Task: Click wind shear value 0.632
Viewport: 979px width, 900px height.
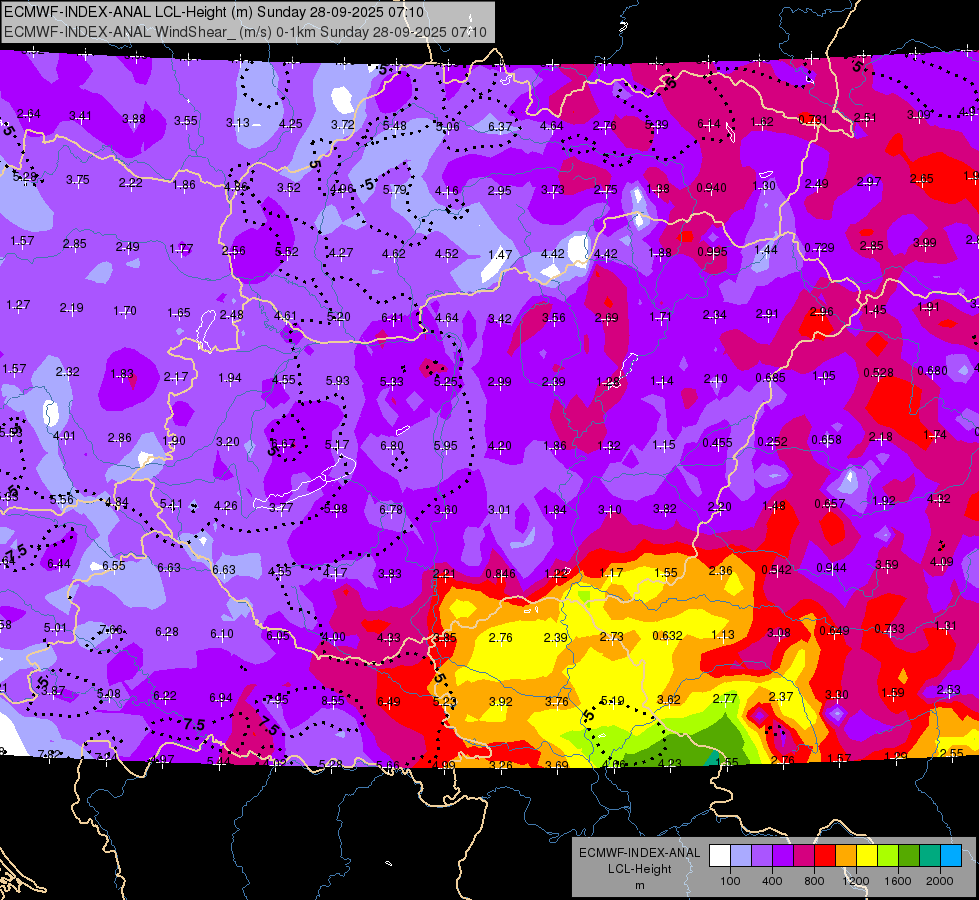Action: [x=667, y=636]
